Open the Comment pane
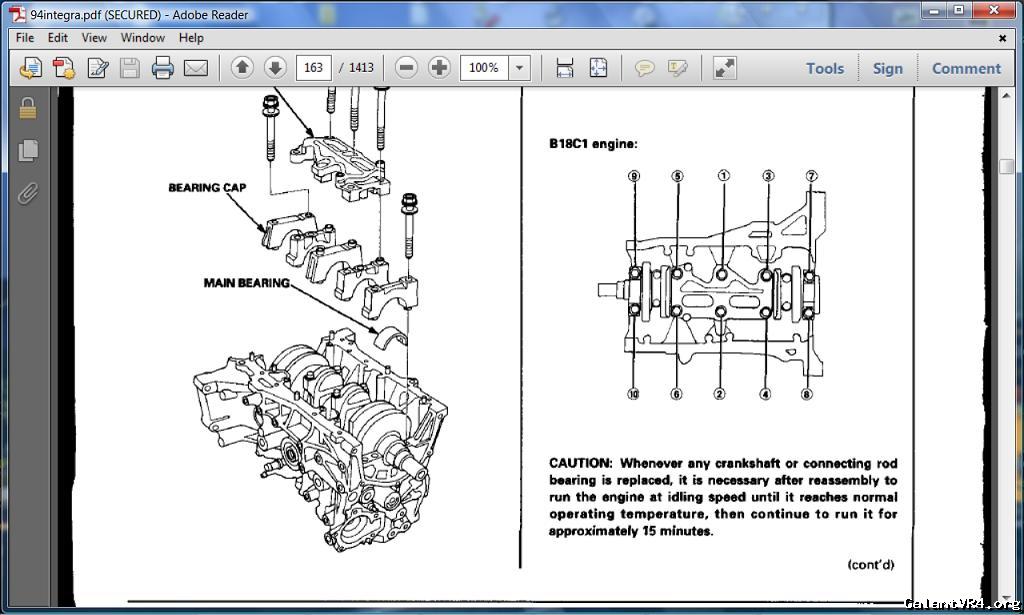This screenshot has height=615, width=1024. point(967,69)
